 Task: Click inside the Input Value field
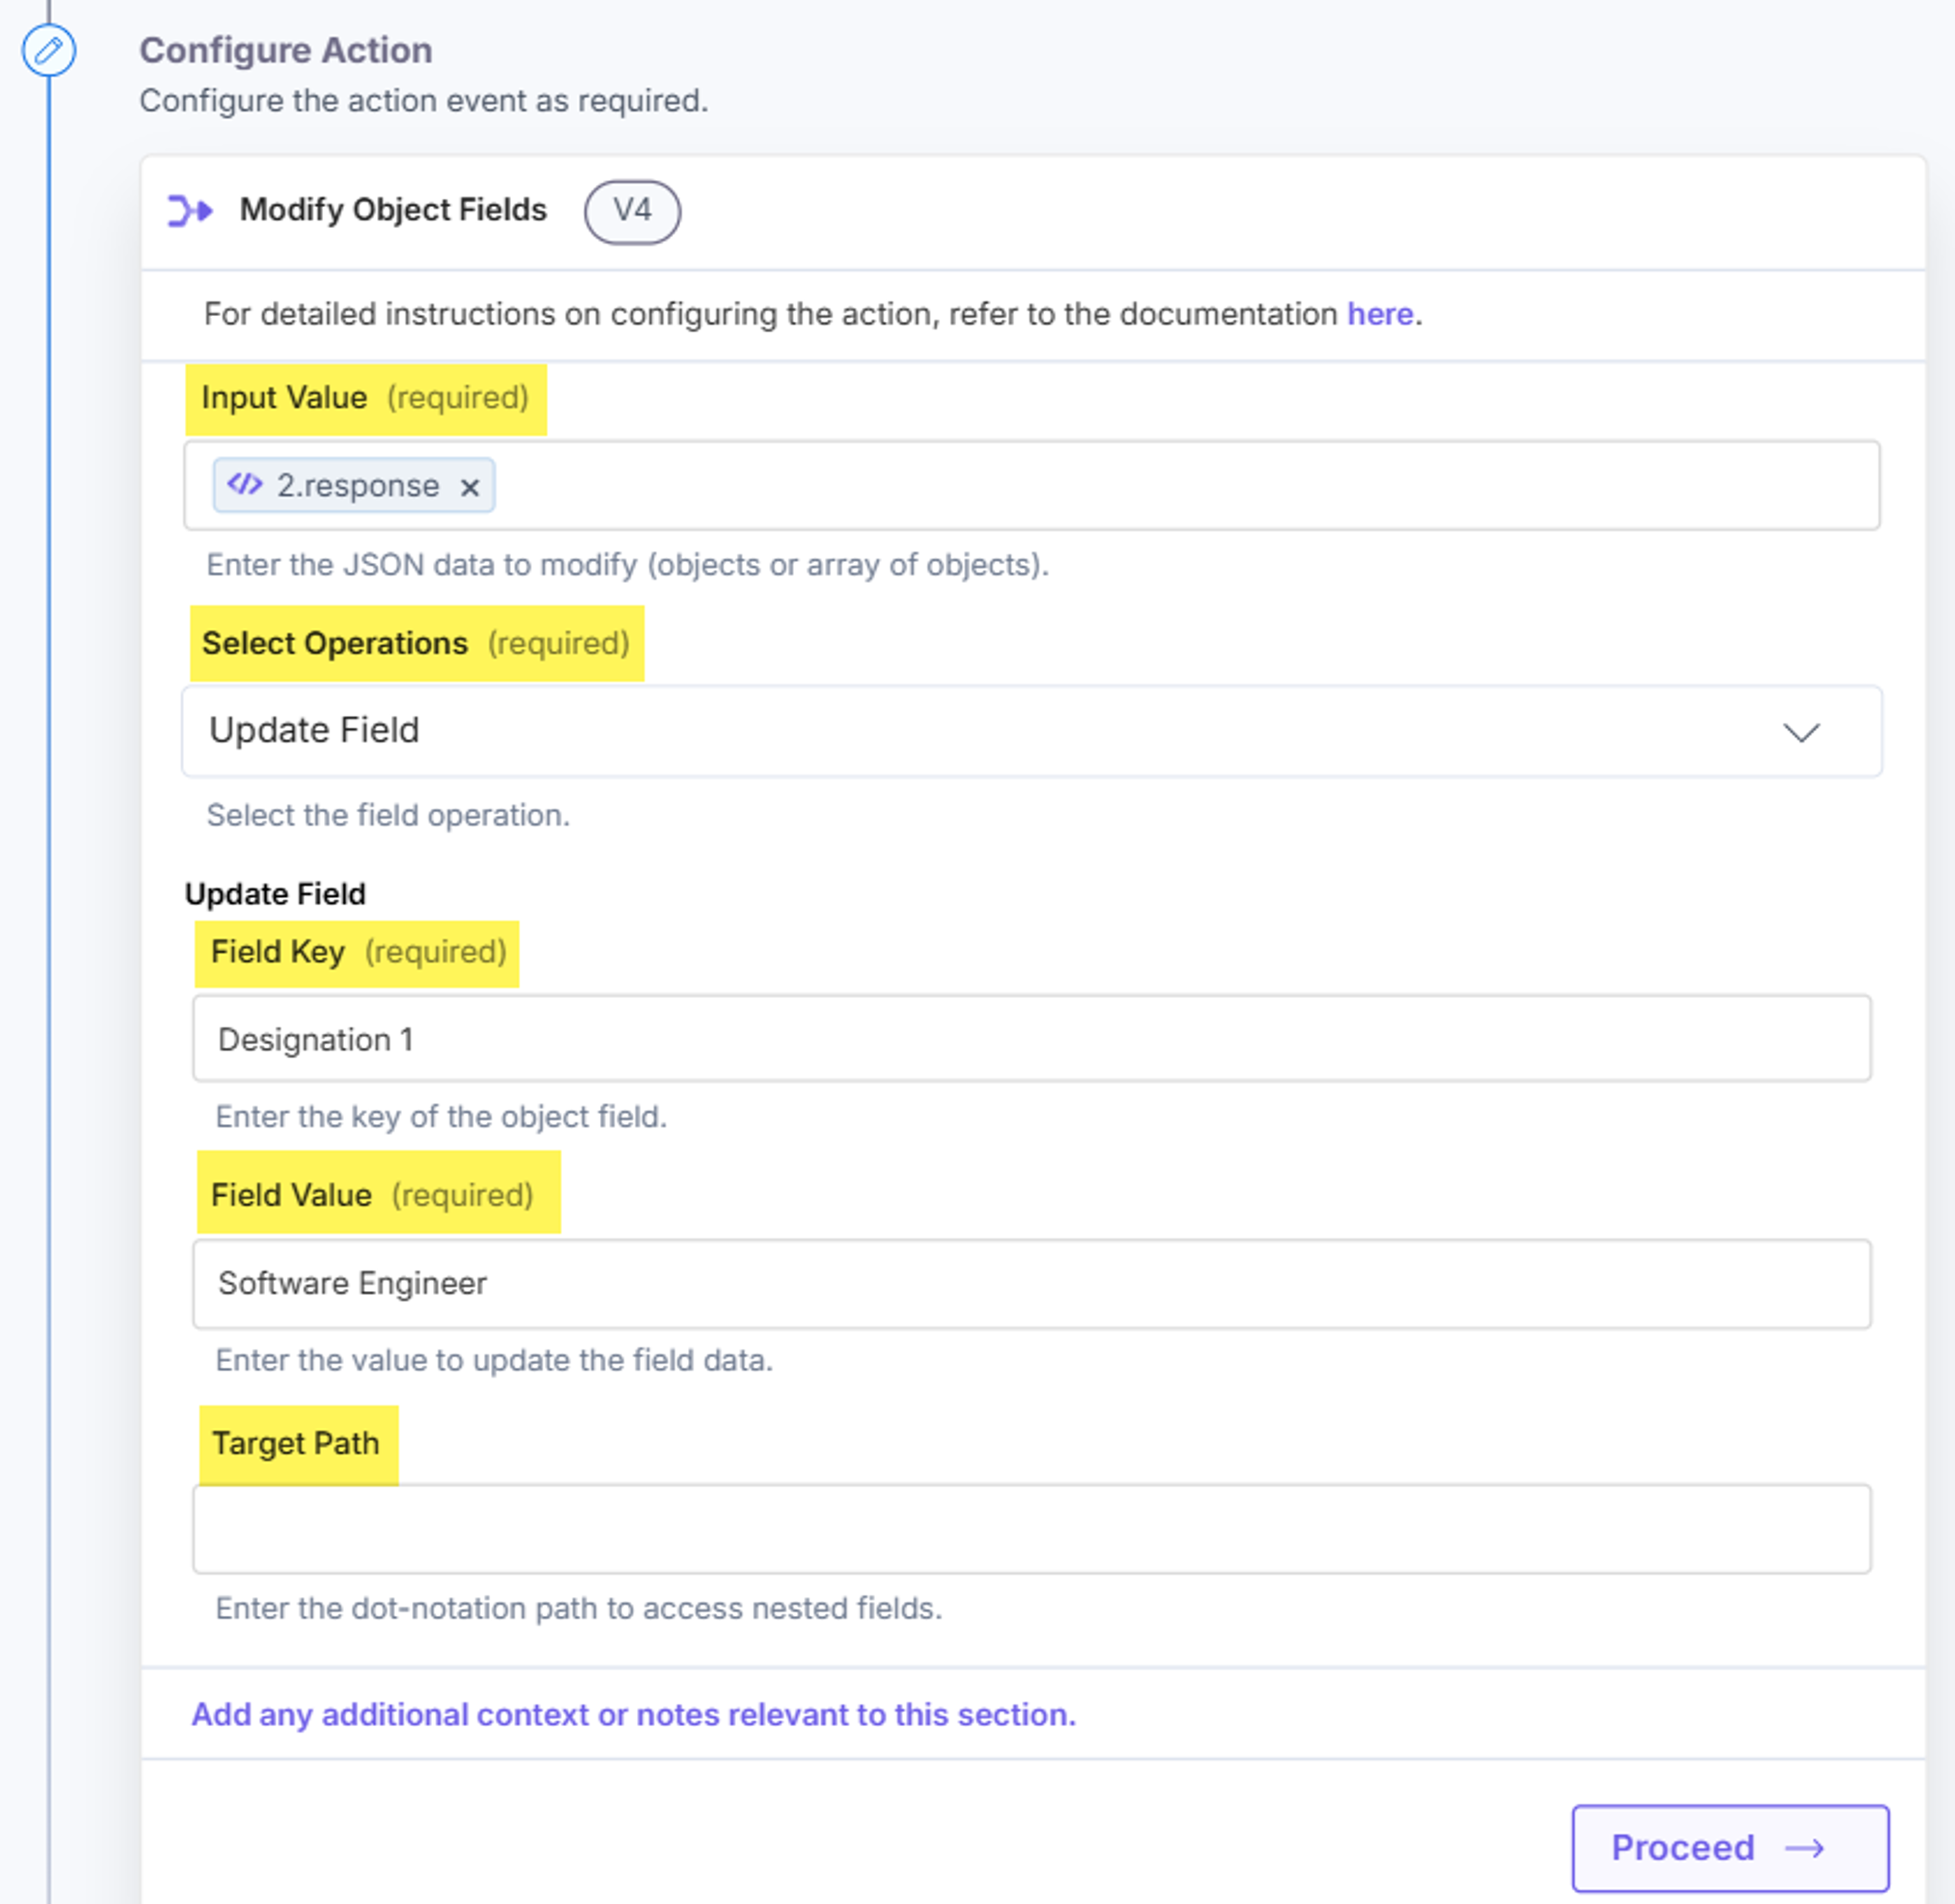tap(1031, 485)
